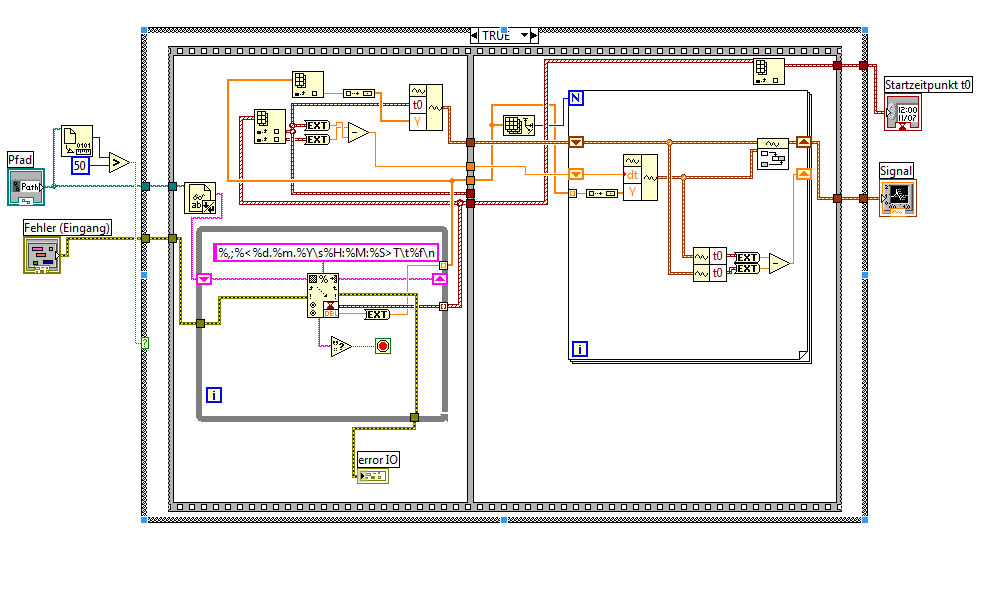Select the Build Waveform node with t0 and Y
Screen dimensions: 1005x591
pos(426,108)
